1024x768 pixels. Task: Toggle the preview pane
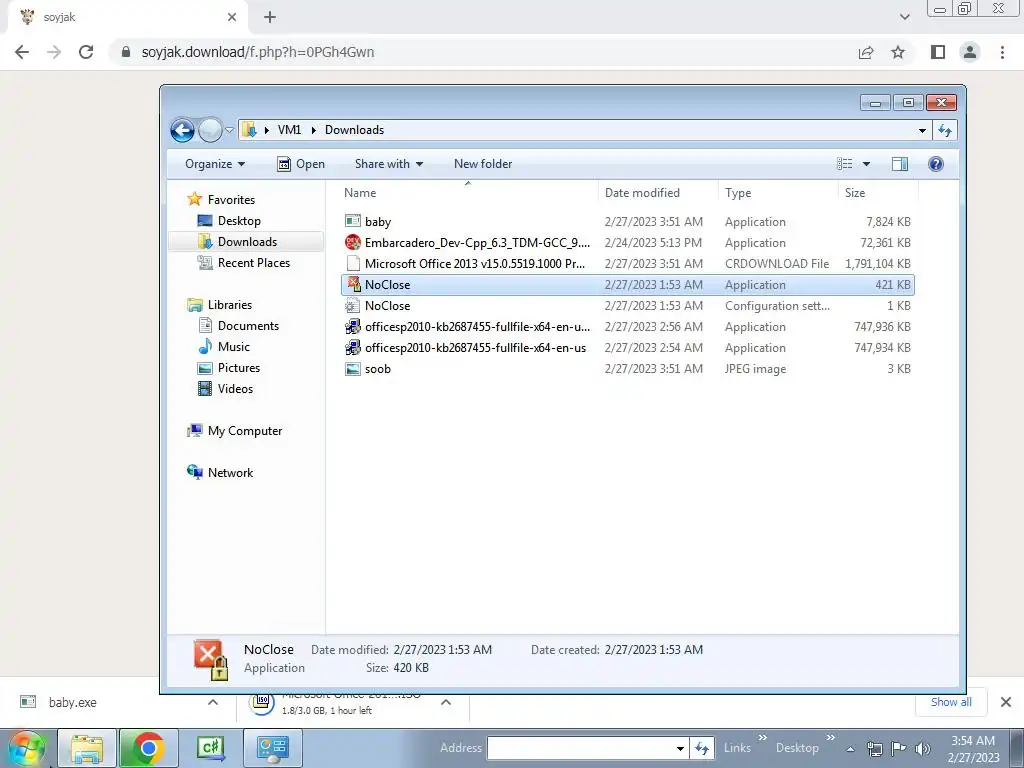tap(900, 164)
